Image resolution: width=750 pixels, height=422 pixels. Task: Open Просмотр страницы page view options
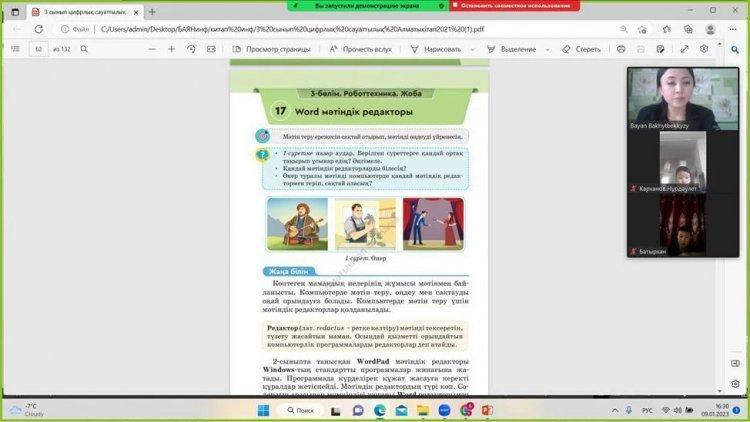coord(271,49)
